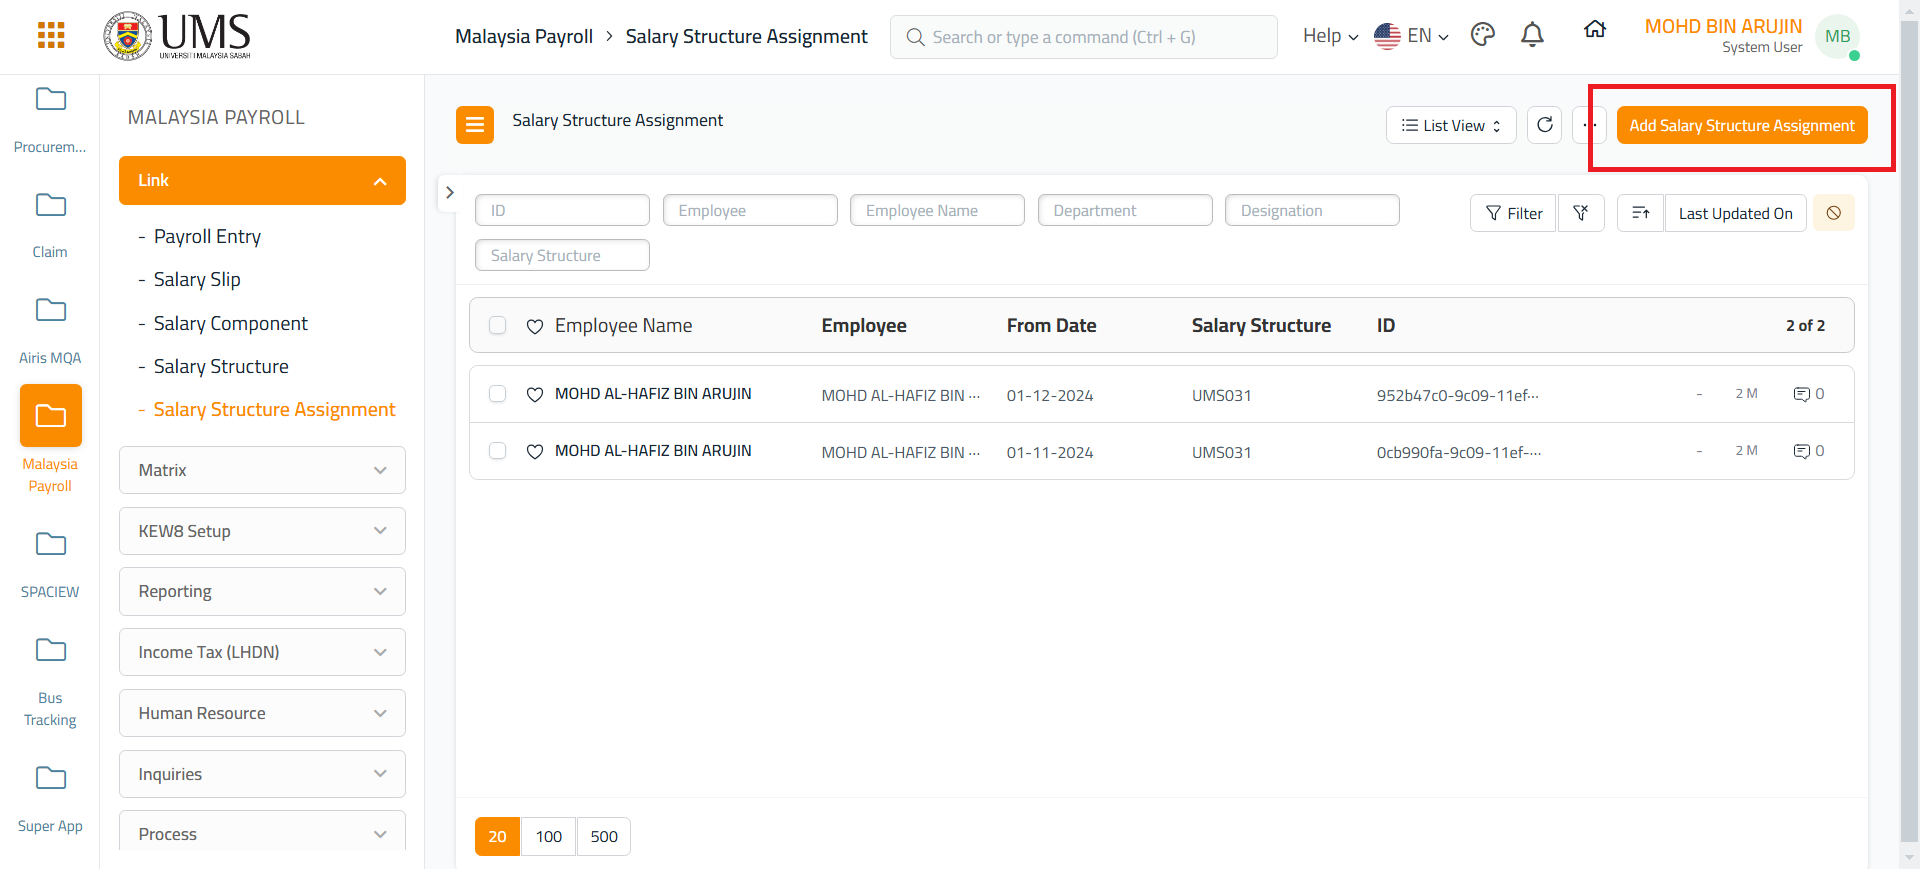The image size is (1920, 869).
Task: Open Procurement folder in left rail
Action: (x=50, y=99)
